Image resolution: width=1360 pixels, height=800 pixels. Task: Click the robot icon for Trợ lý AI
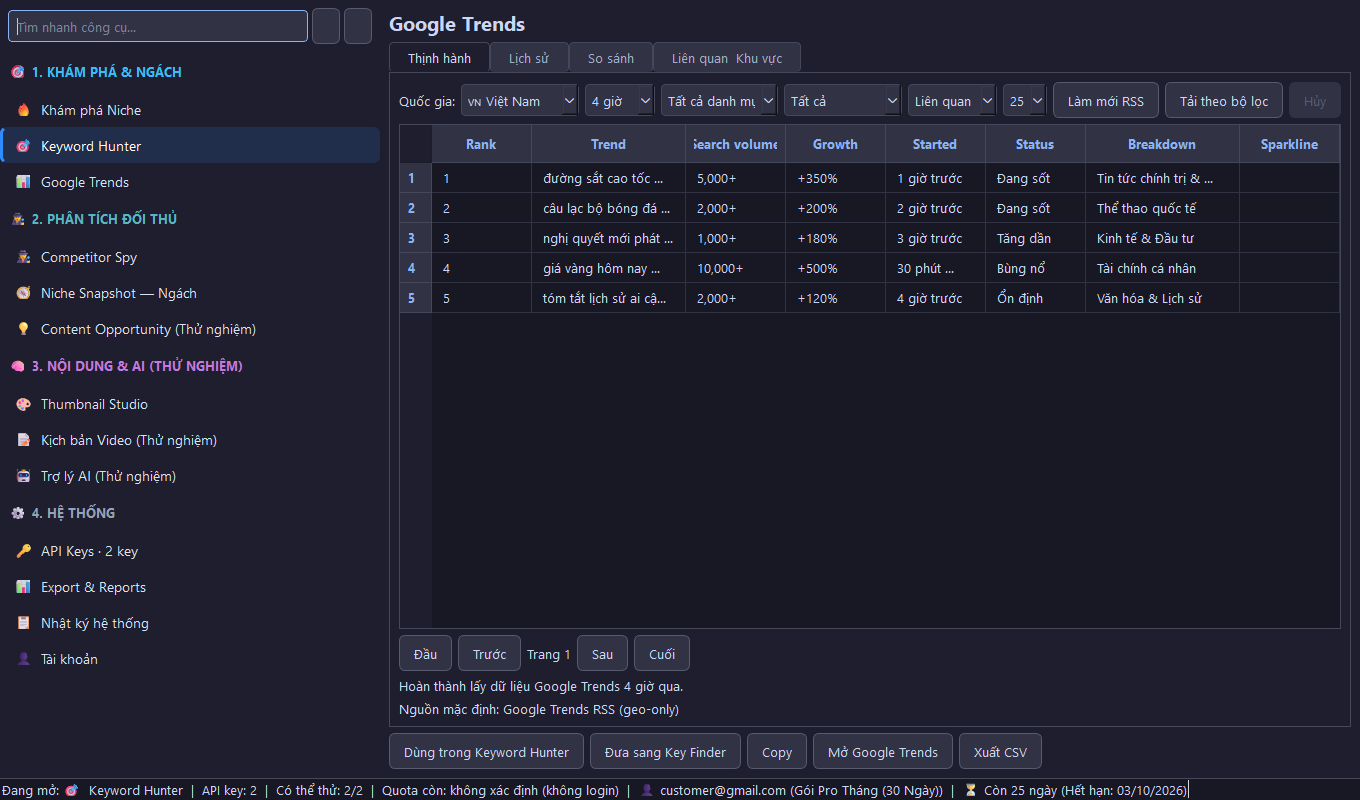tap(24, 476)
